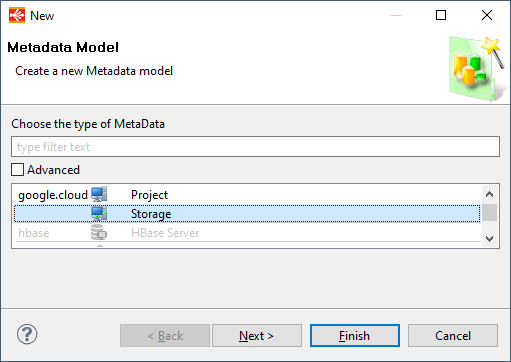
Task: Select the Storage metadata type
Action: (247, 214)
